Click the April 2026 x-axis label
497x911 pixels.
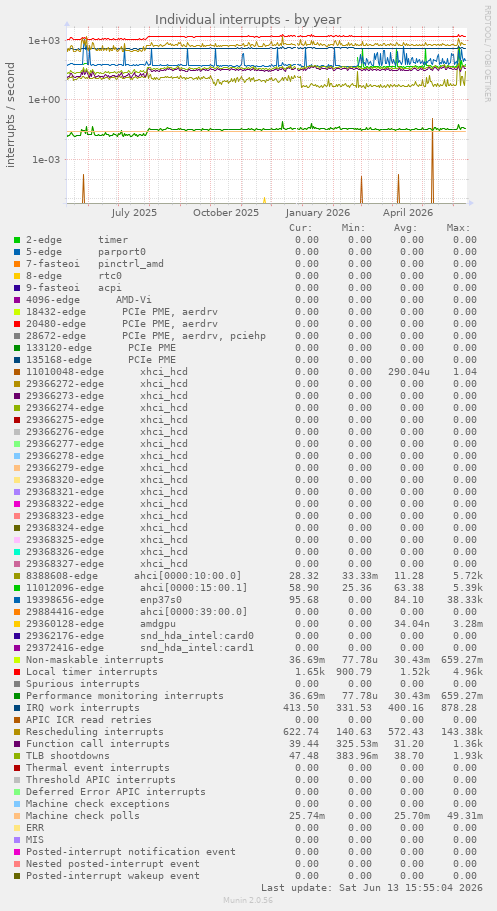[x=408, y=213]
